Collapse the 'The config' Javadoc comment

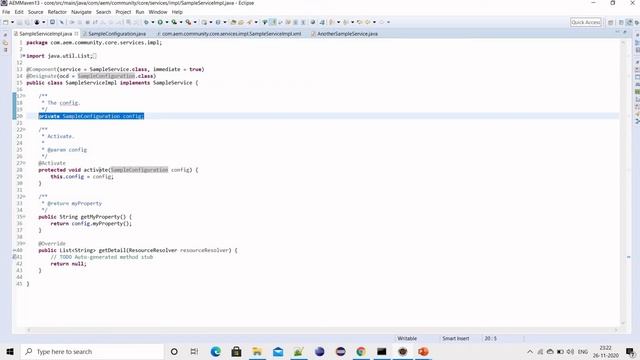point(24,96)
